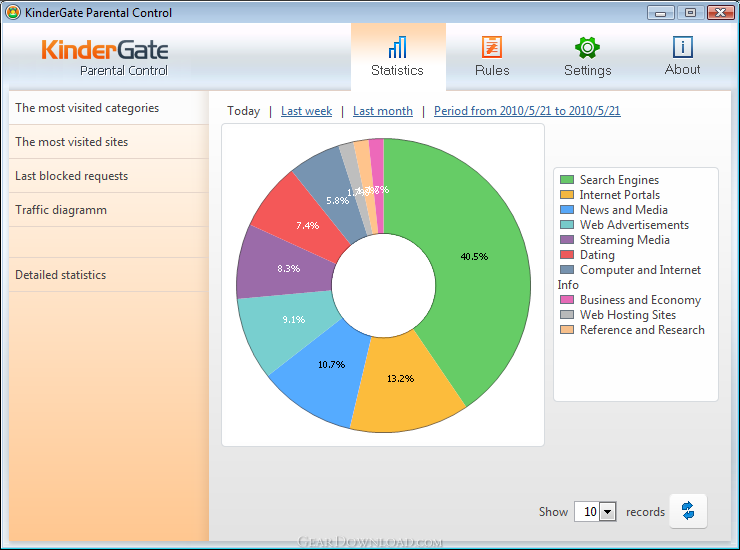Select the Today period filter
Image resolution: width=740 pixels, height=550 pixels.
click(244, 111)
